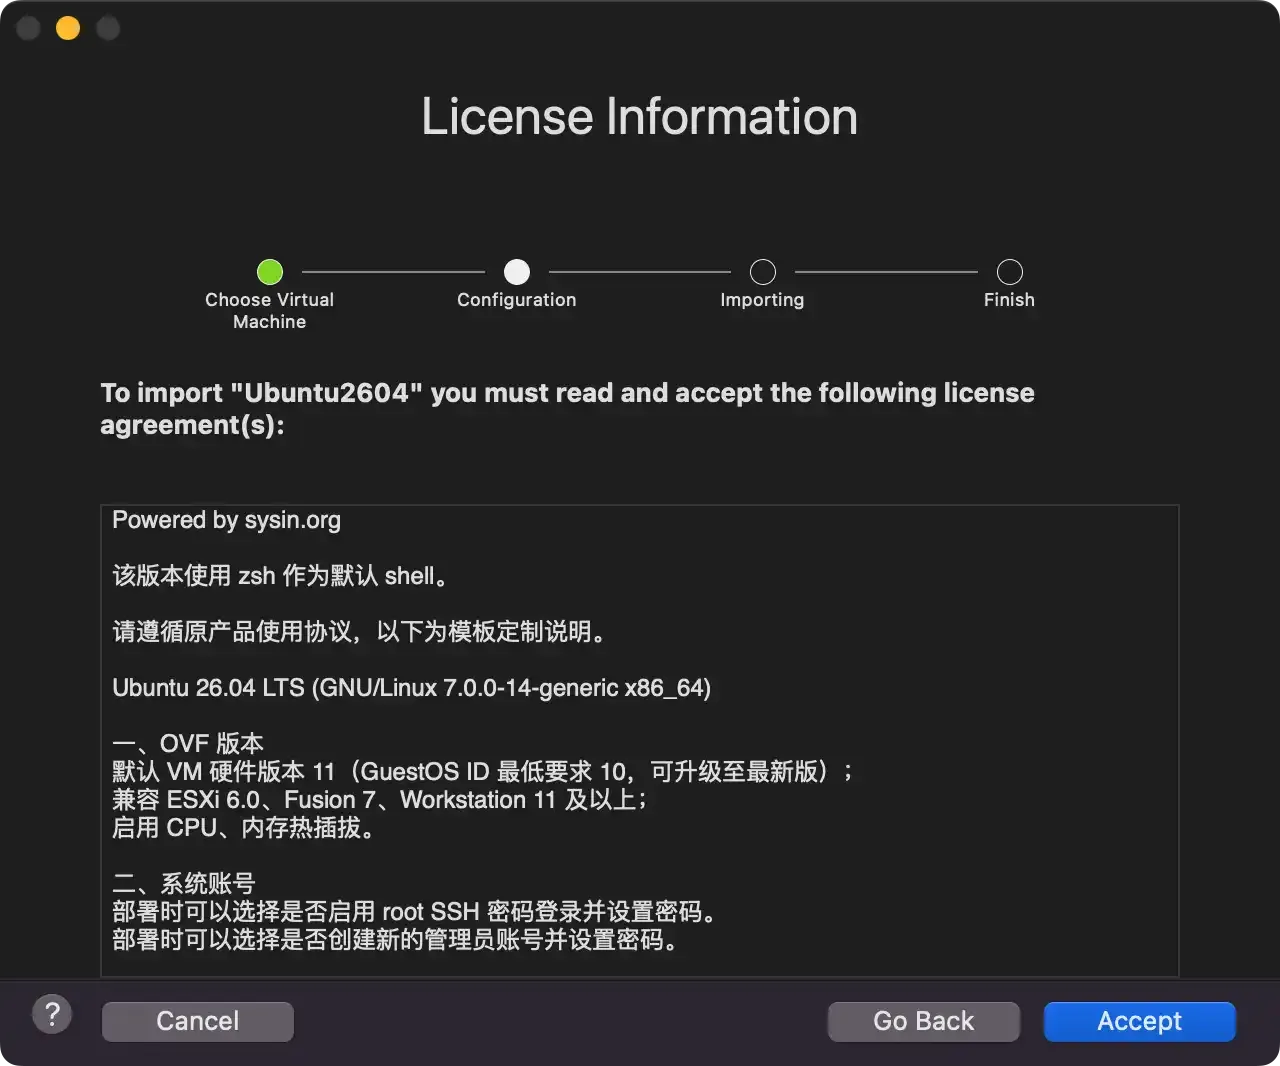
Task: Click the 'To import "Ubuntu2604"' instruction text
Action: tap(567, 408)
